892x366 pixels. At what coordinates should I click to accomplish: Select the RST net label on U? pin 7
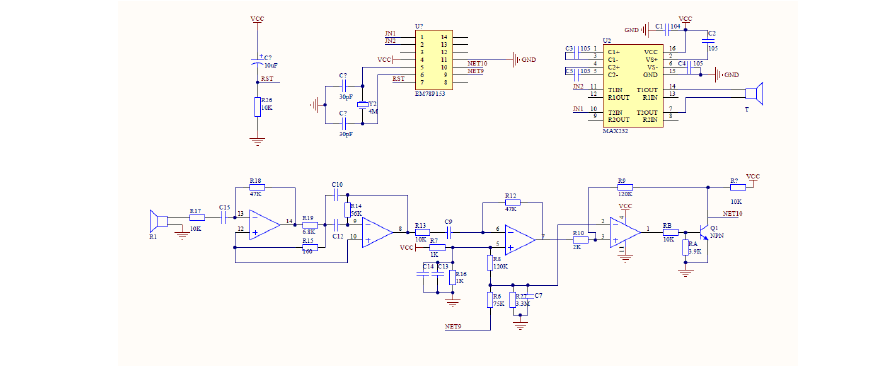[x=399, y=79]
